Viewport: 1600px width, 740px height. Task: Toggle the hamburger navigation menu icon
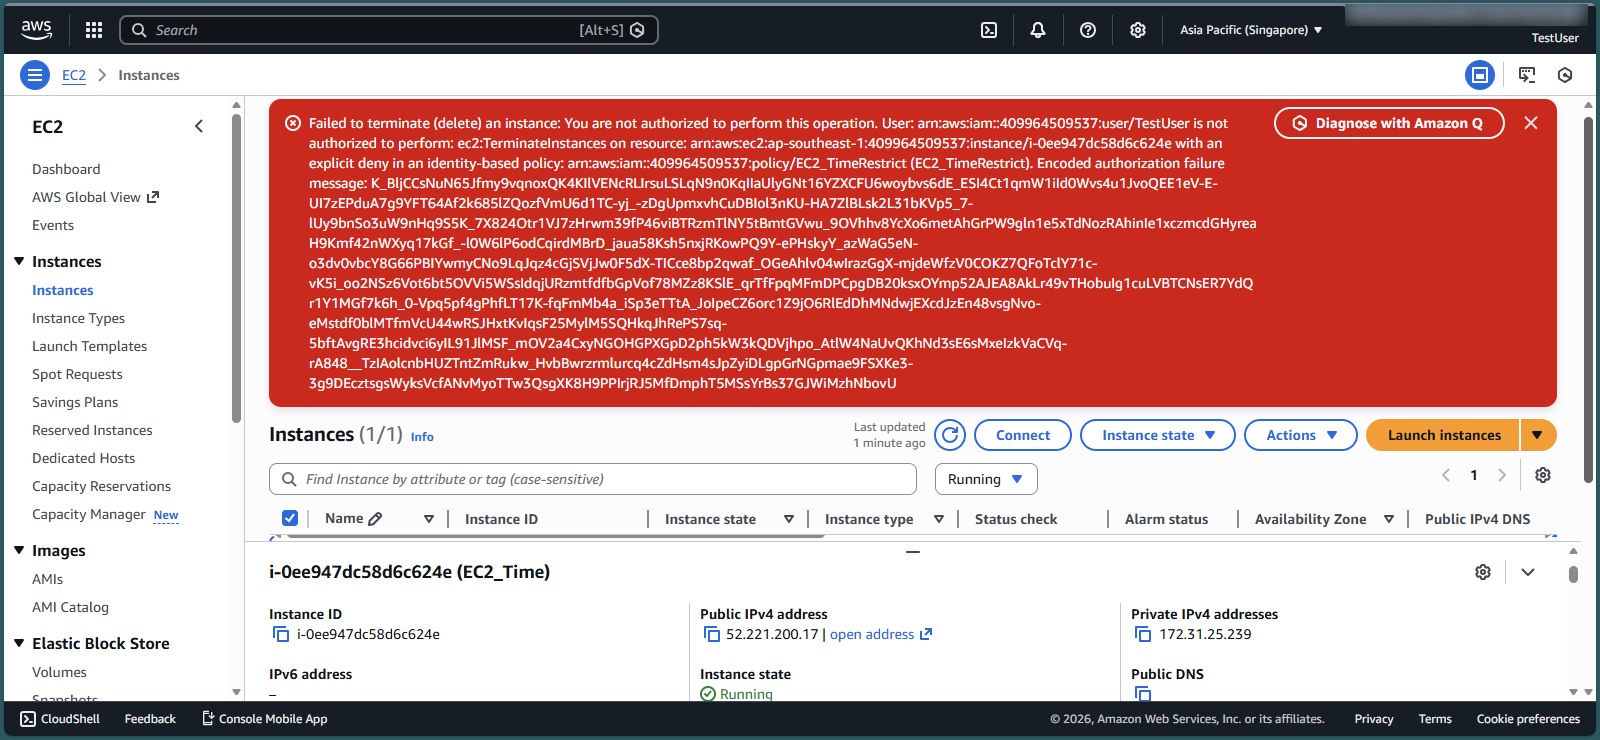[x=35, y=75]
